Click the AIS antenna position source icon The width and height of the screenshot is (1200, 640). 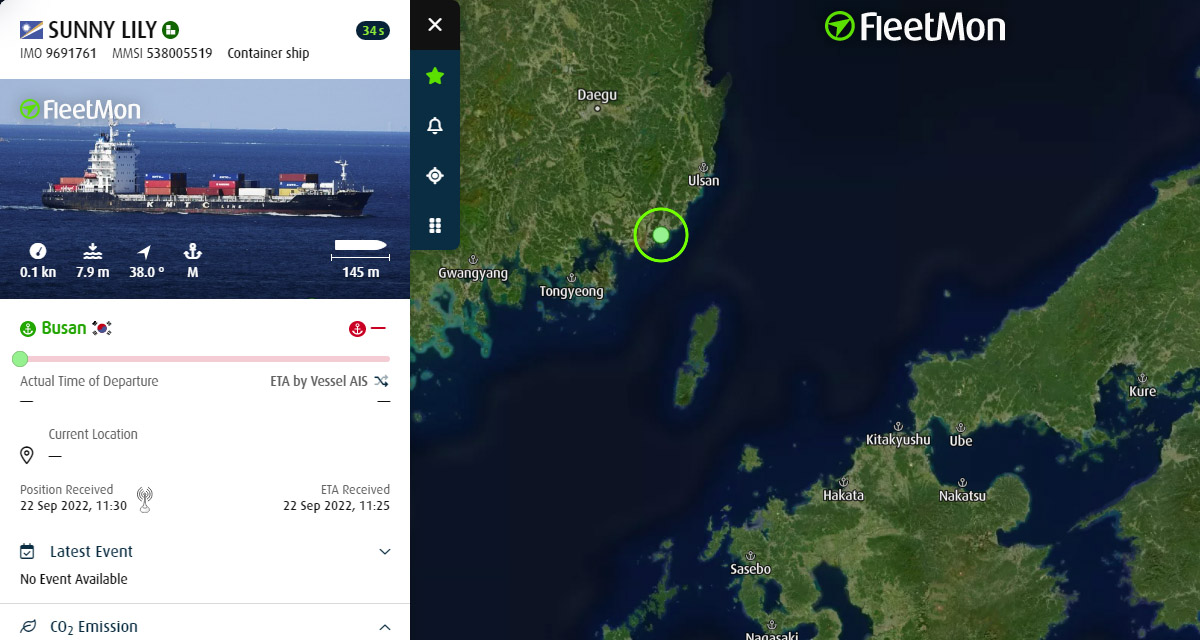pos(145,499)
